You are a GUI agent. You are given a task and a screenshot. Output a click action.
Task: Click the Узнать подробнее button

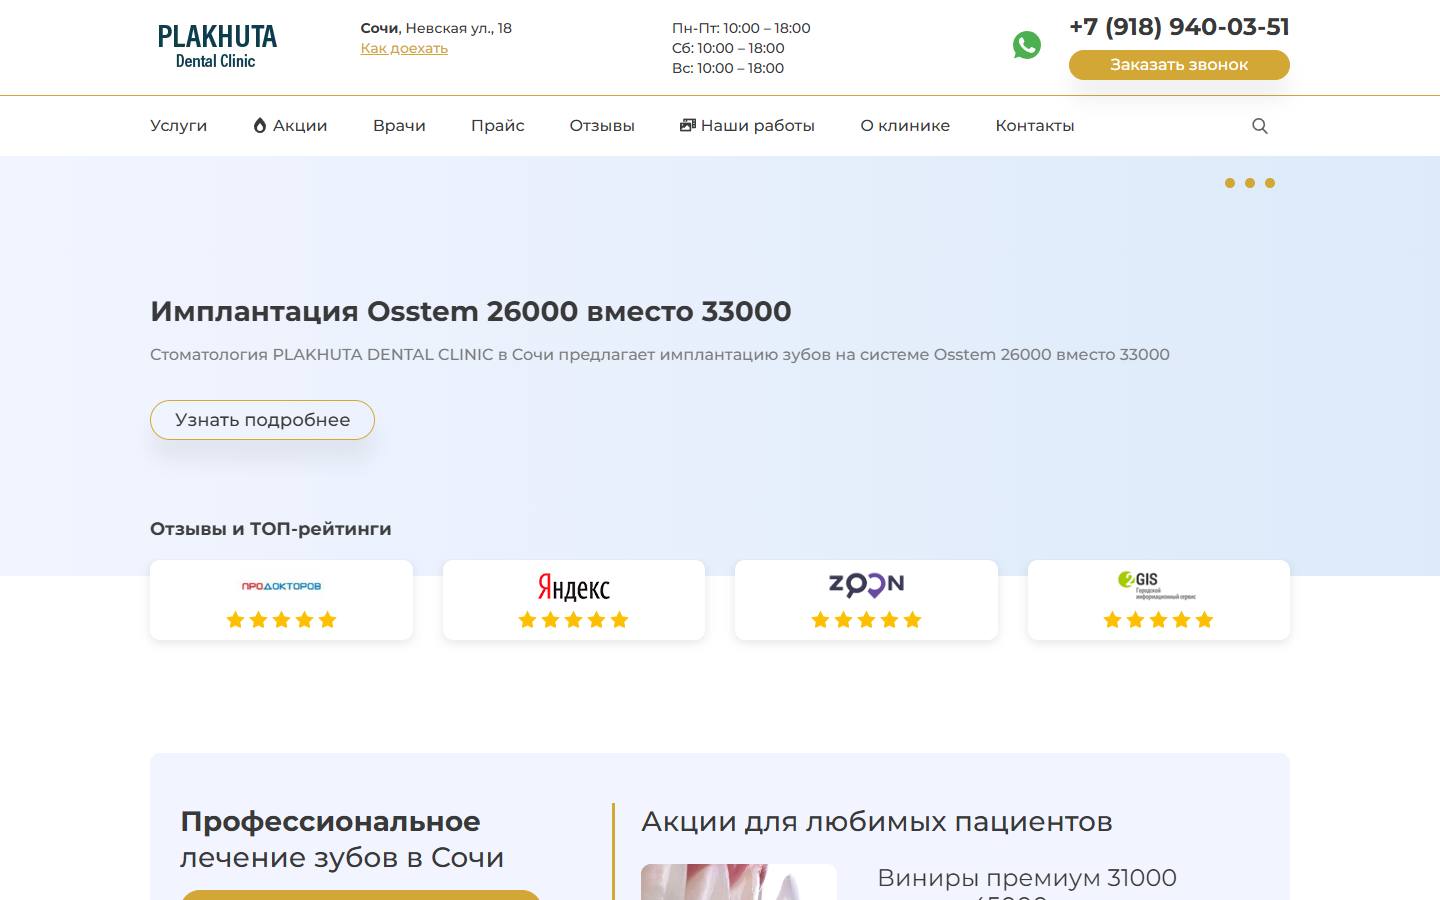click(262, 420)
